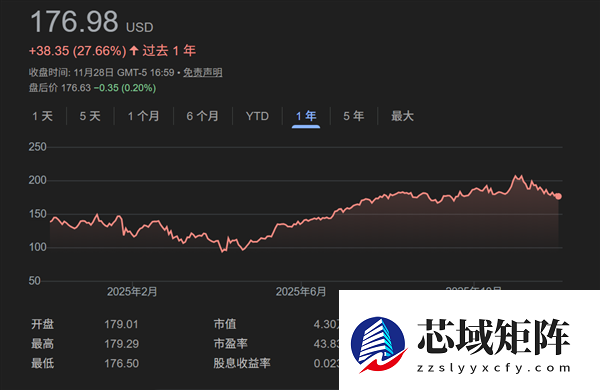The width and height of the screenshot is (600, 390).
Task: Click the 2025年6月 axis label
Action: pyautogui.click(x=301, y=292)
